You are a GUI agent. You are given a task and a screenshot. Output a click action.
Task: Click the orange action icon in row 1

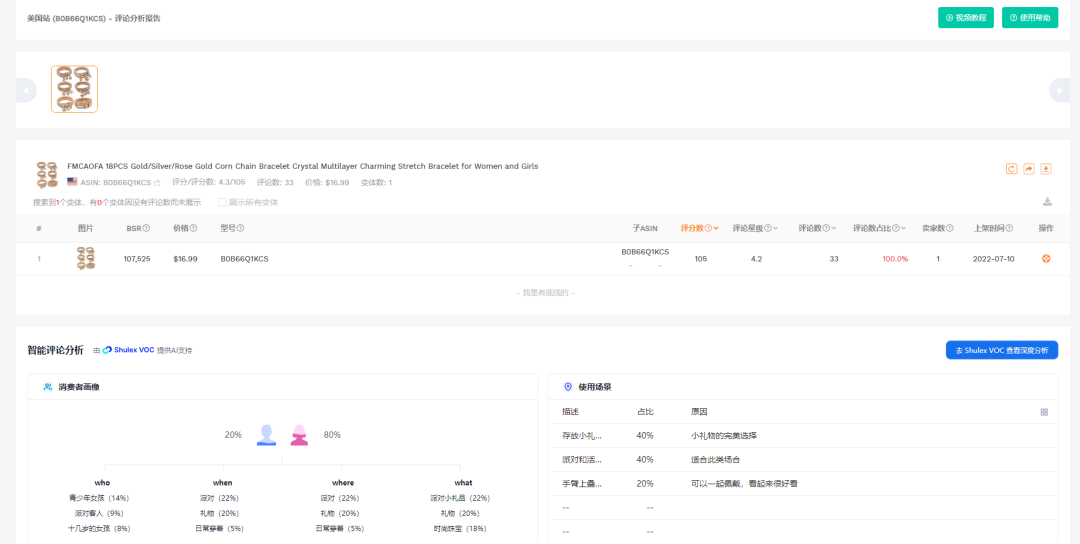coord(1046,259)
